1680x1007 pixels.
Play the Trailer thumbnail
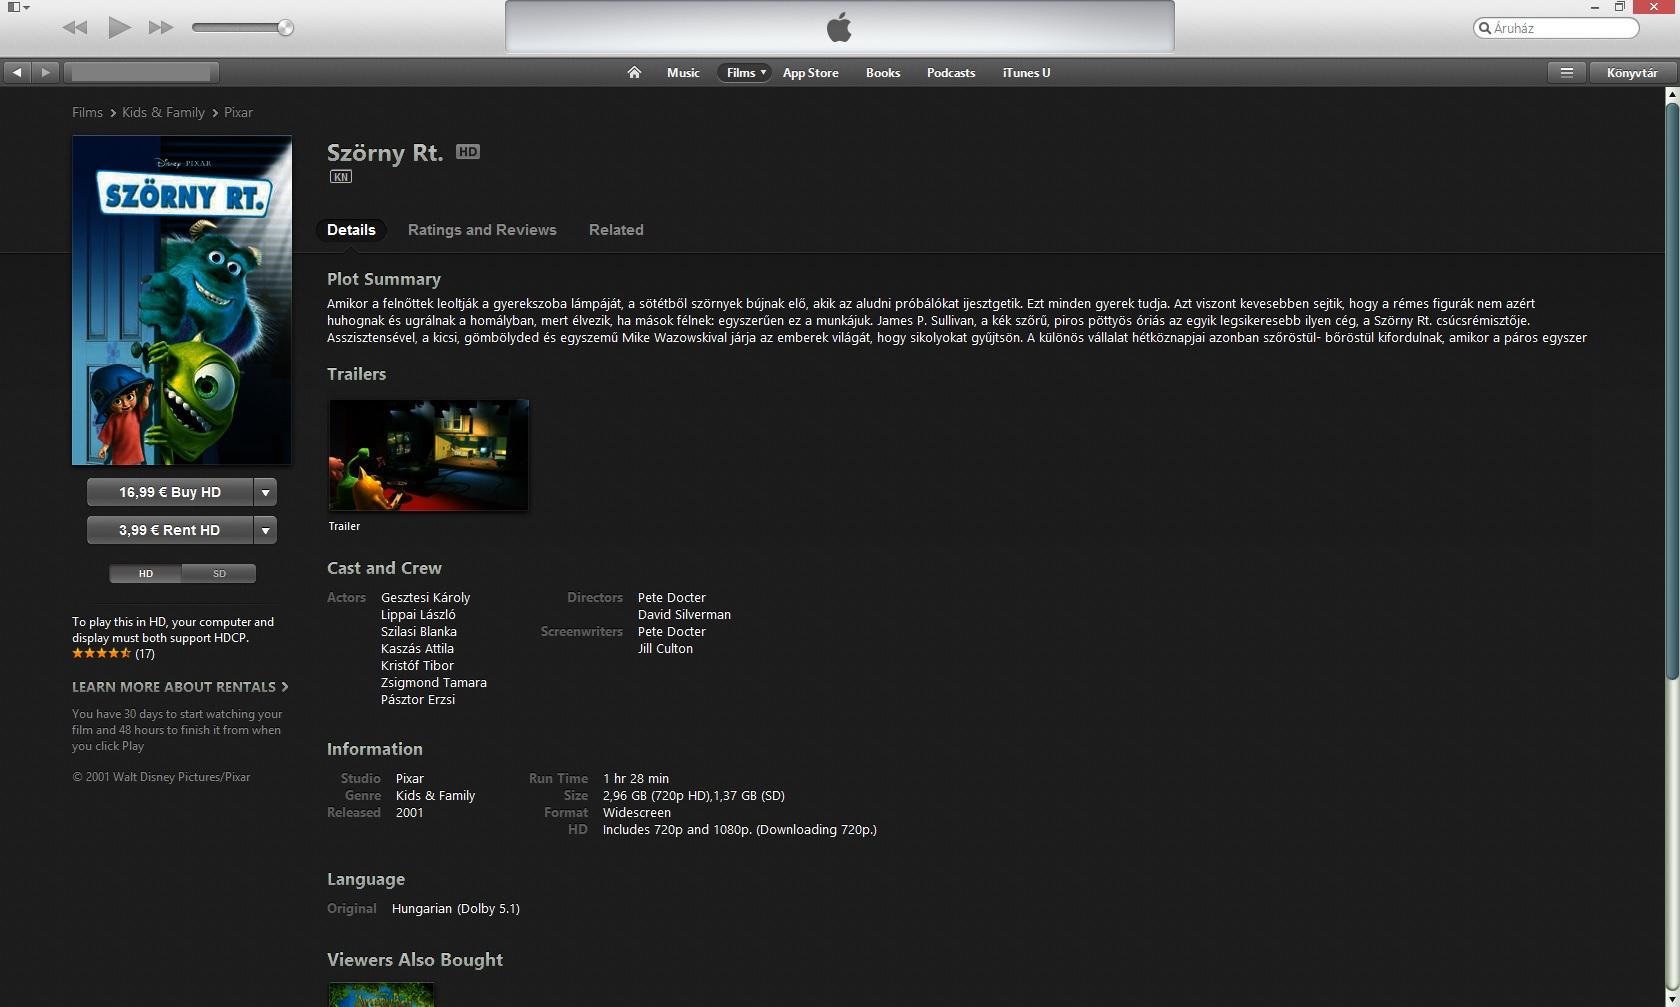[429, 455]
